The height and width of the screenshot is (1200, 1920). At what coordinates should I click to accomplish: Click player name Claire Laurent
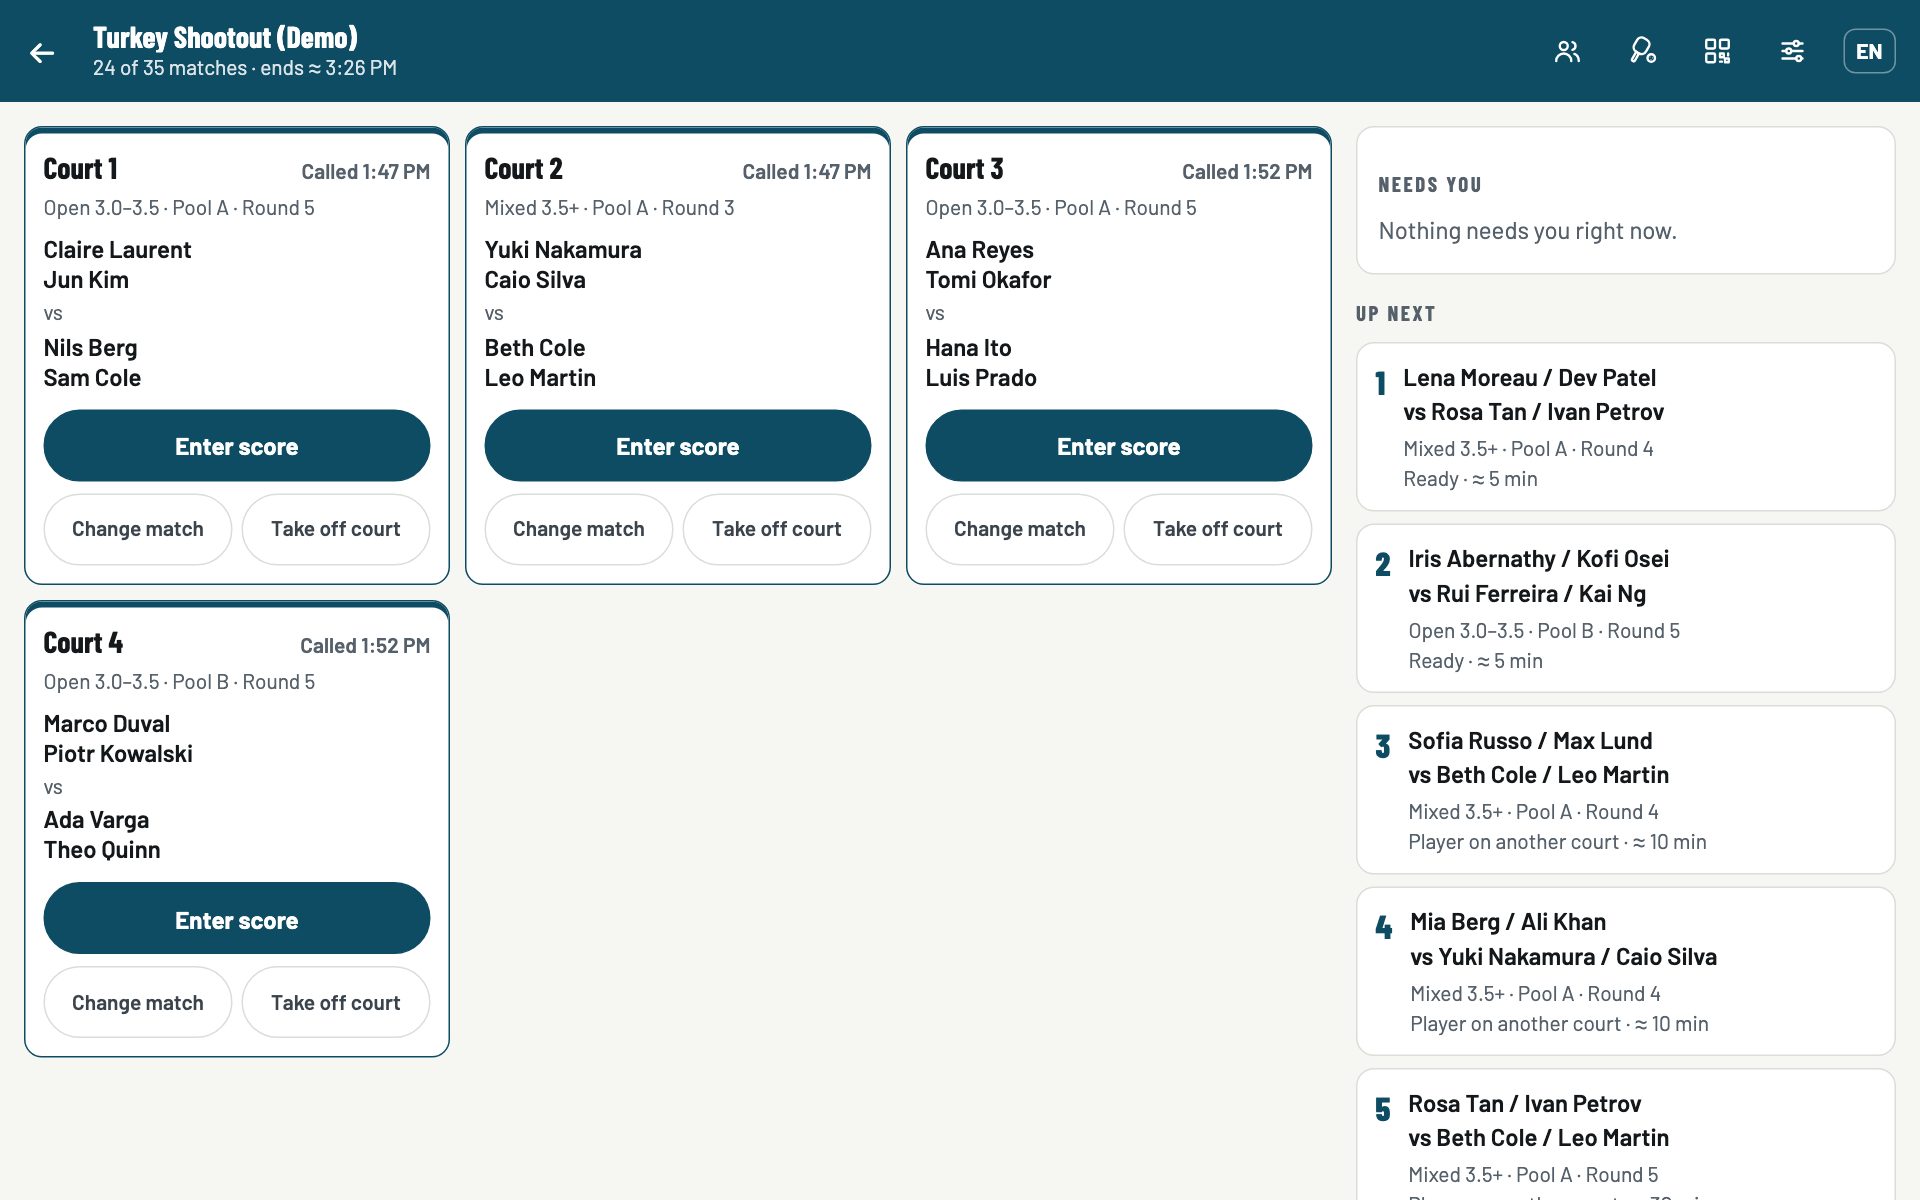(117, 250)
